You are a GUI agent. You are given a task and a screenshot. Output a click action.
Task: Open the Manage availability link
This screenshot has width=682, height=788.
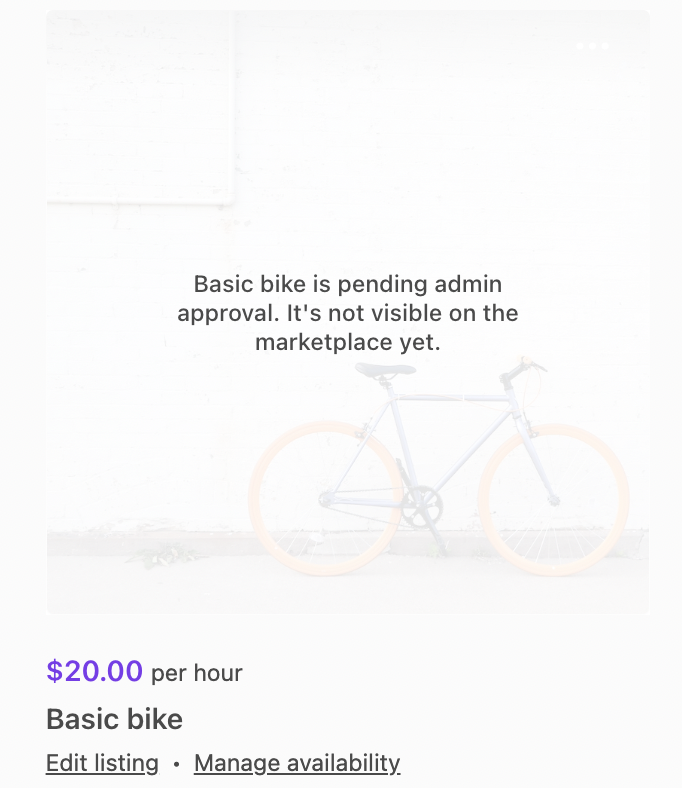[x=297, y=763]
